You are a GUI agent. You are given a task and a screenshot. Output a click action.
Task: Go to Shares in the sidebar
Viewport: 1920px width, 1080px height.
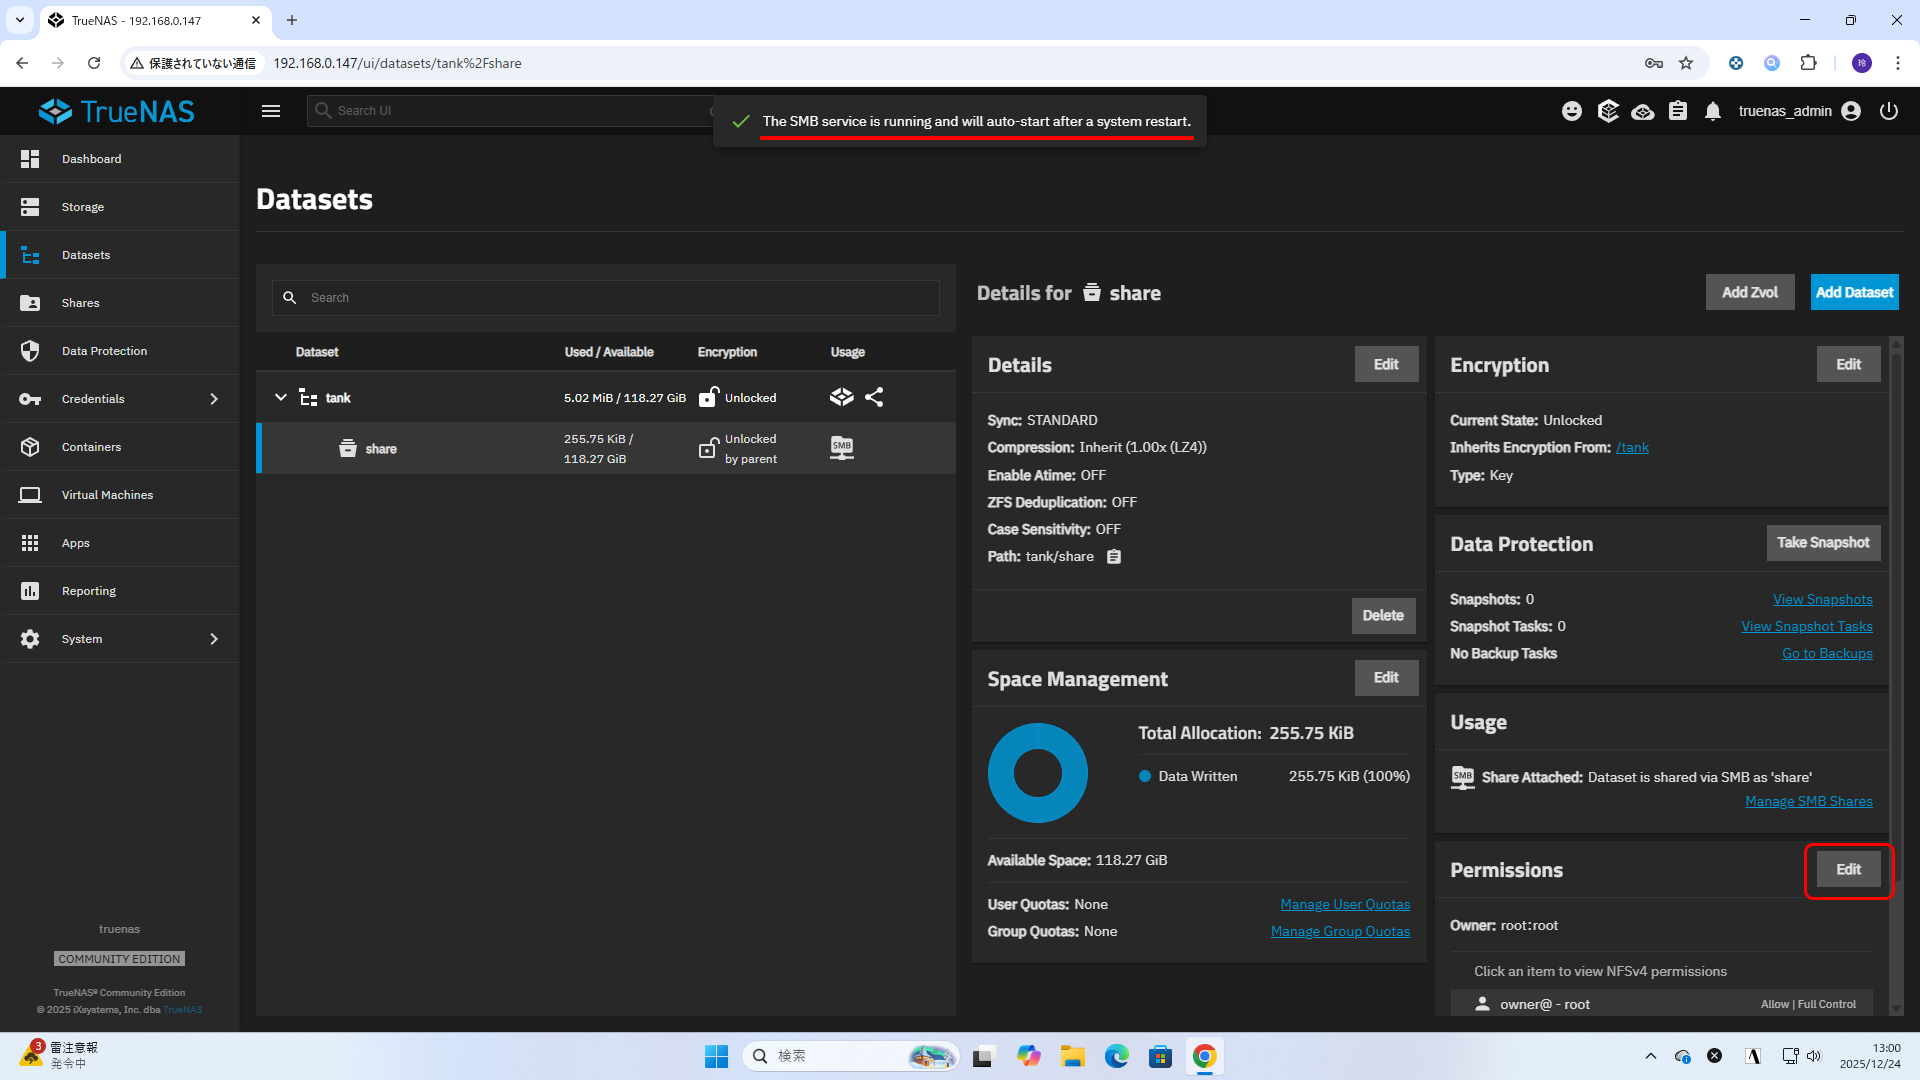(x=80, y=303)
